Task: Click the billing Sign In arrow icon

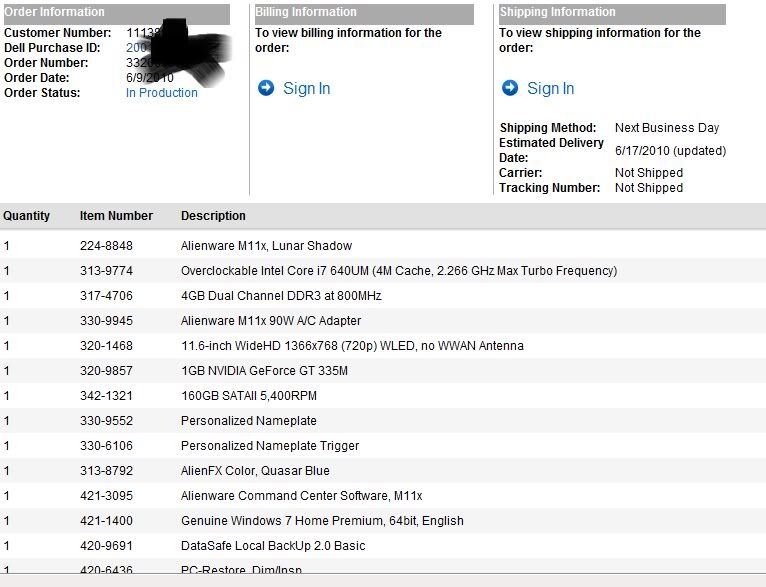Action: coord(266,88)
